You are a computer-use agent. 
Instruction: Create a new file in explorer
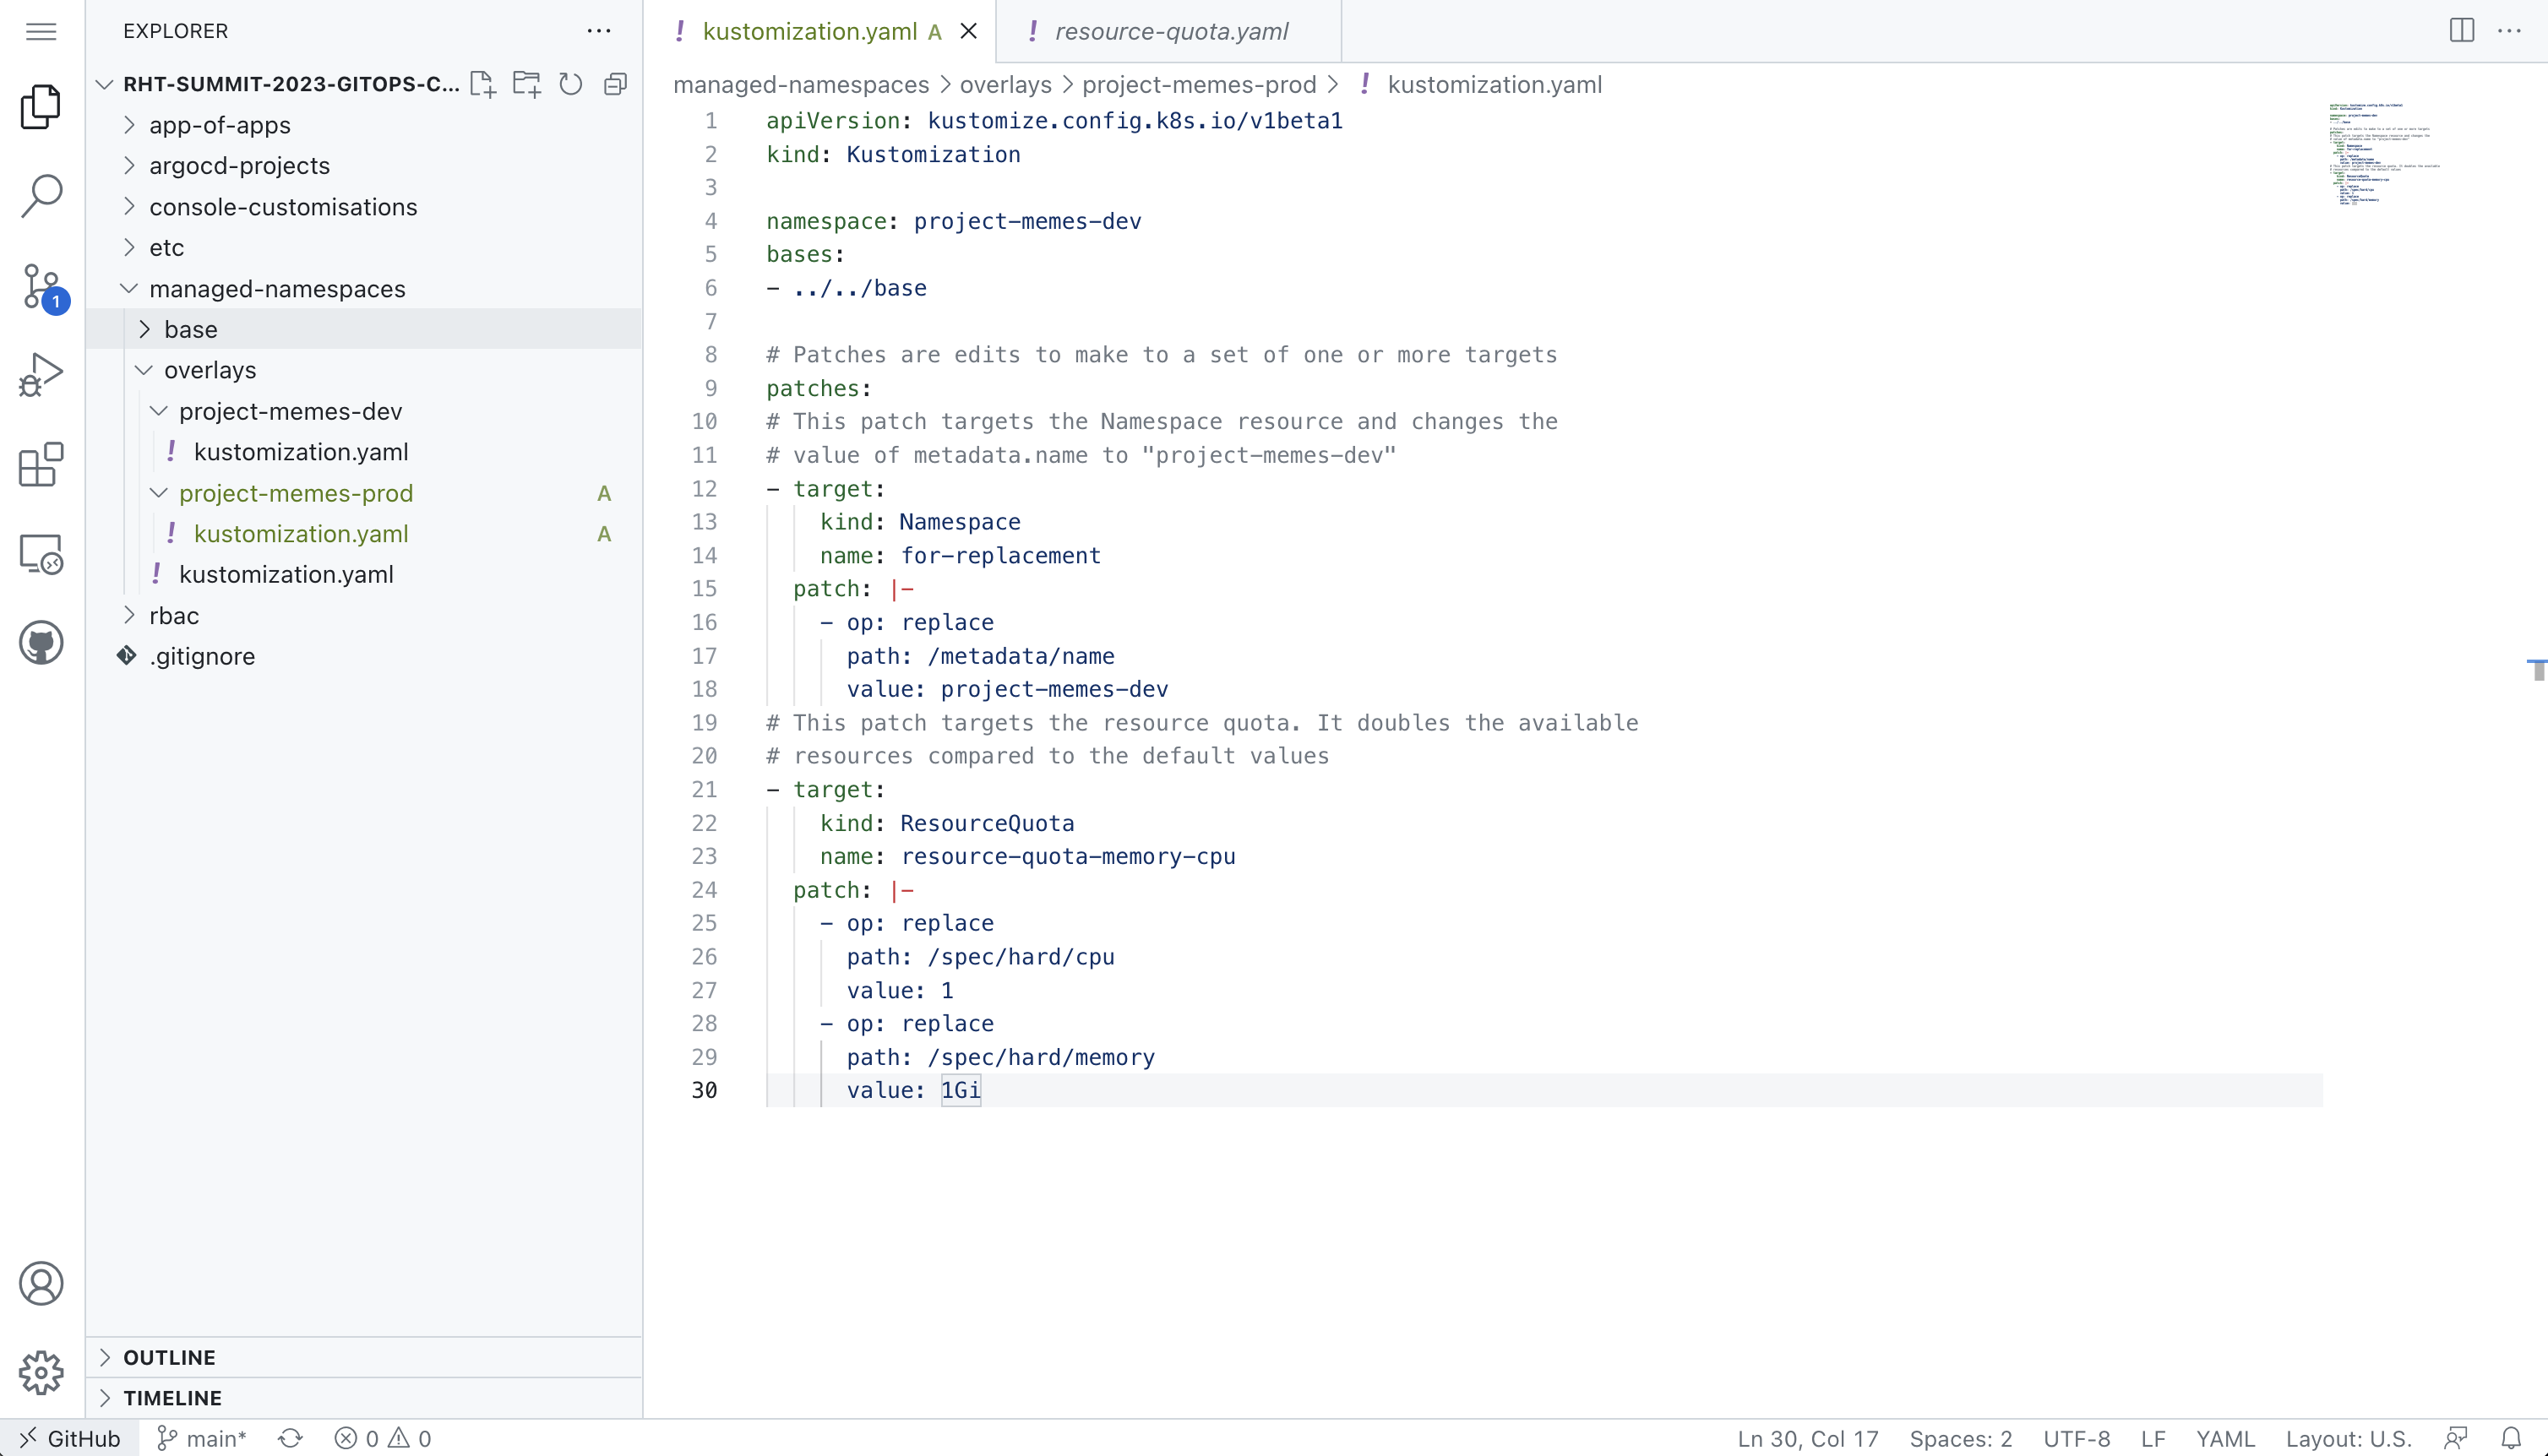click(x=483, y=84)
